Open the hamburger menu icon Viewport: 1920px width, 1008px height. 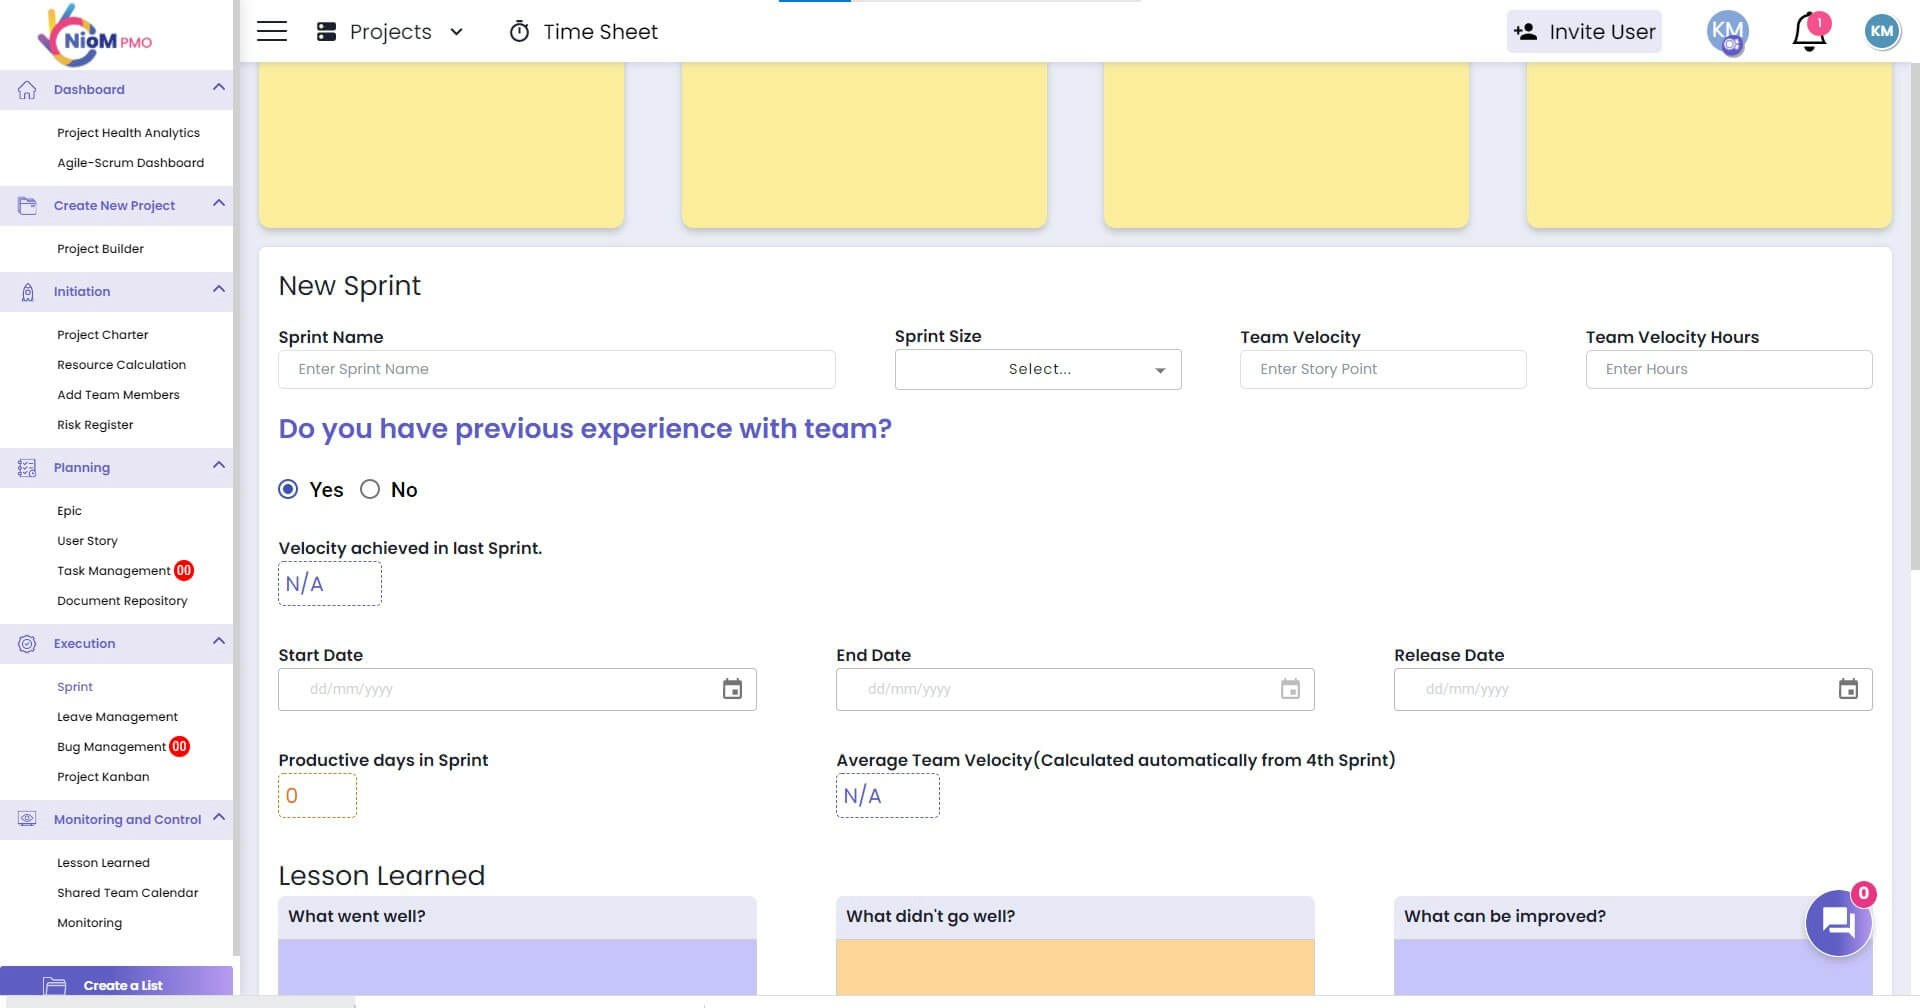coord(272,32)
